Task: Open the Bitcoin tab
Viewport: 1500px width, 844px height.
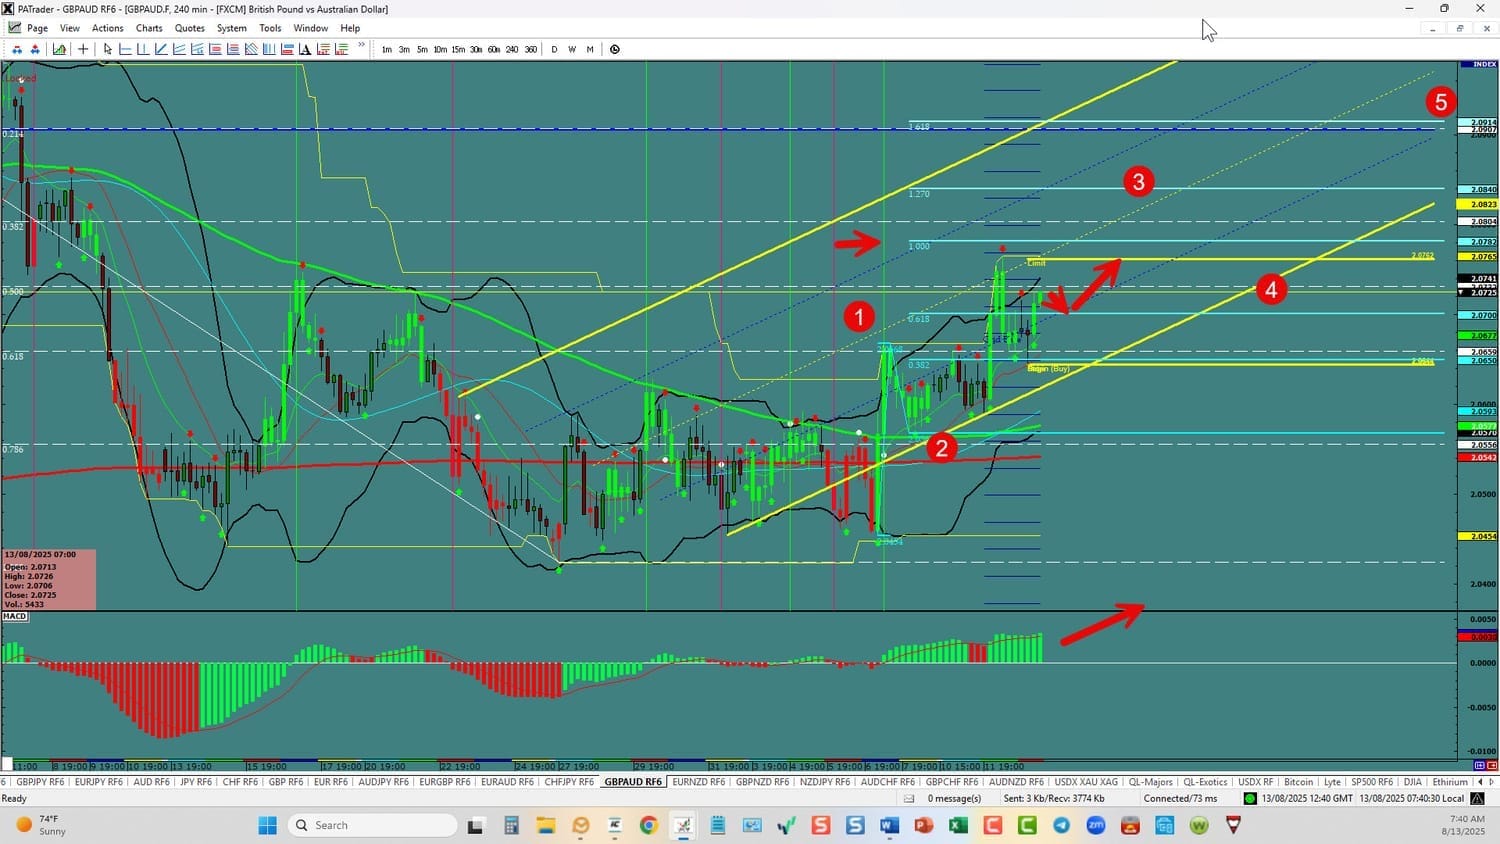Action: tap(1298, 782)
